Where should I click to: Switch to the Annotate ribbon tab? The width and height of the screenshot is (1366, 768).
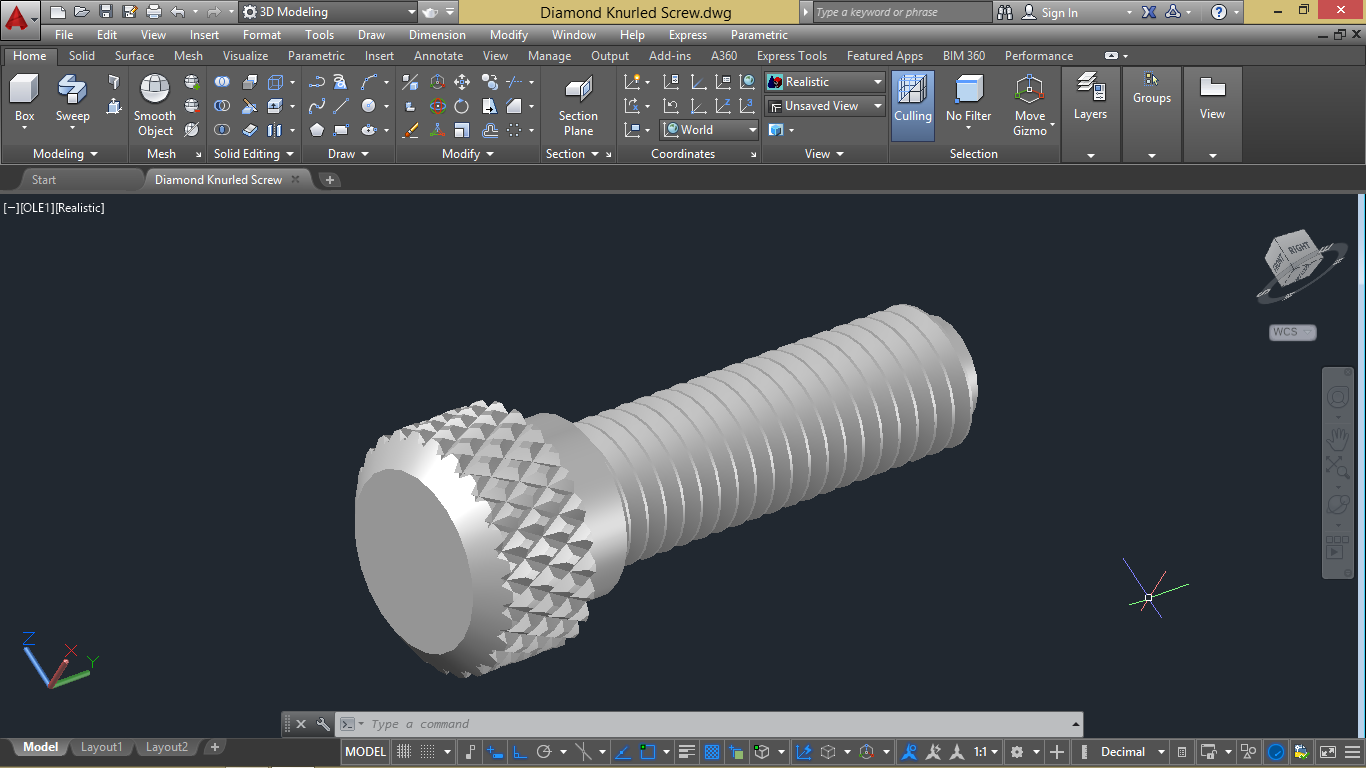438,56
